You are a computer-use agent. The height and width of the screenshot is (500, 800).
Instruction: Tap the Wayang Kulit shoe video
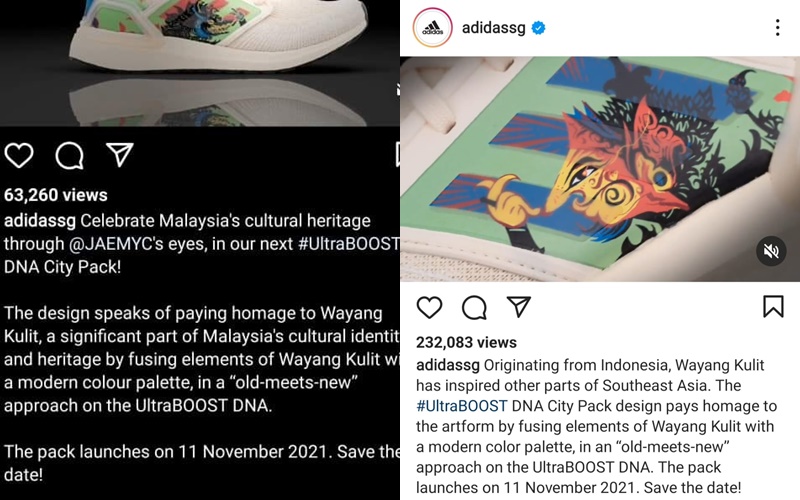[x=600, y=169]
